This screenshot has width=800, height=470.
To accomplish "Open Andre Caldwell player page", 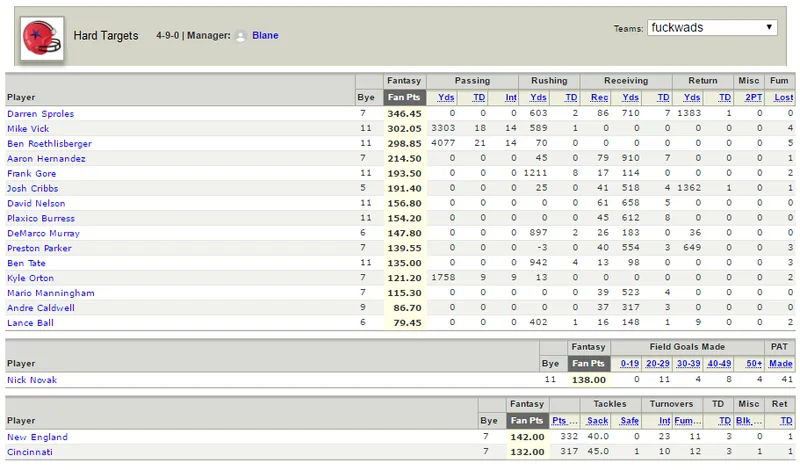I will 41,308.
